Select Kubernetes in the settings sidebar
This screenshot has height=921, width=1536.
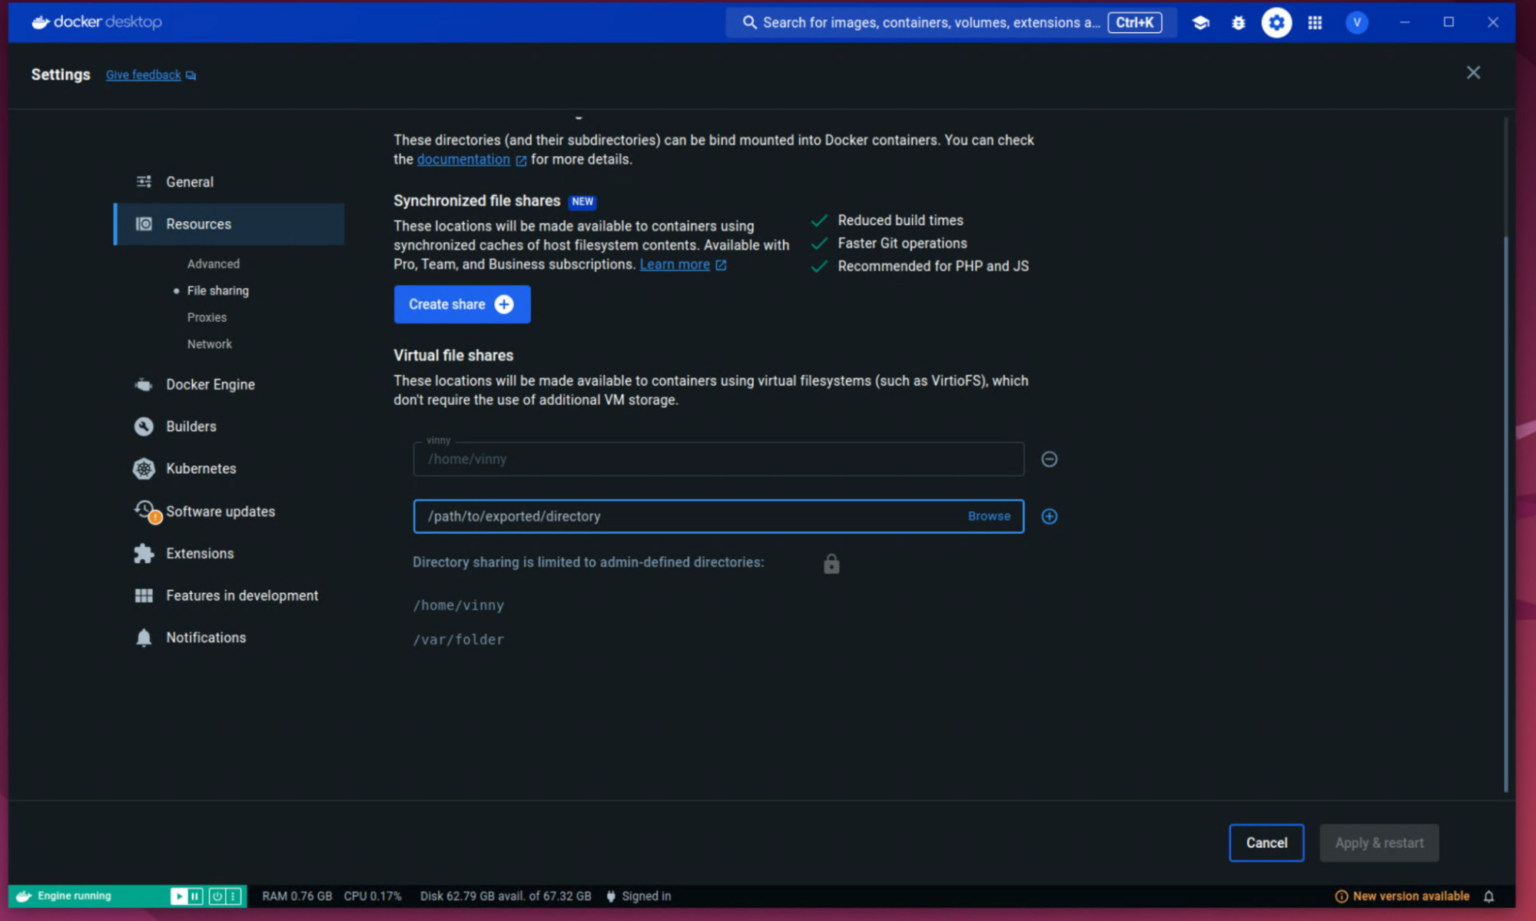click(200, 468)
